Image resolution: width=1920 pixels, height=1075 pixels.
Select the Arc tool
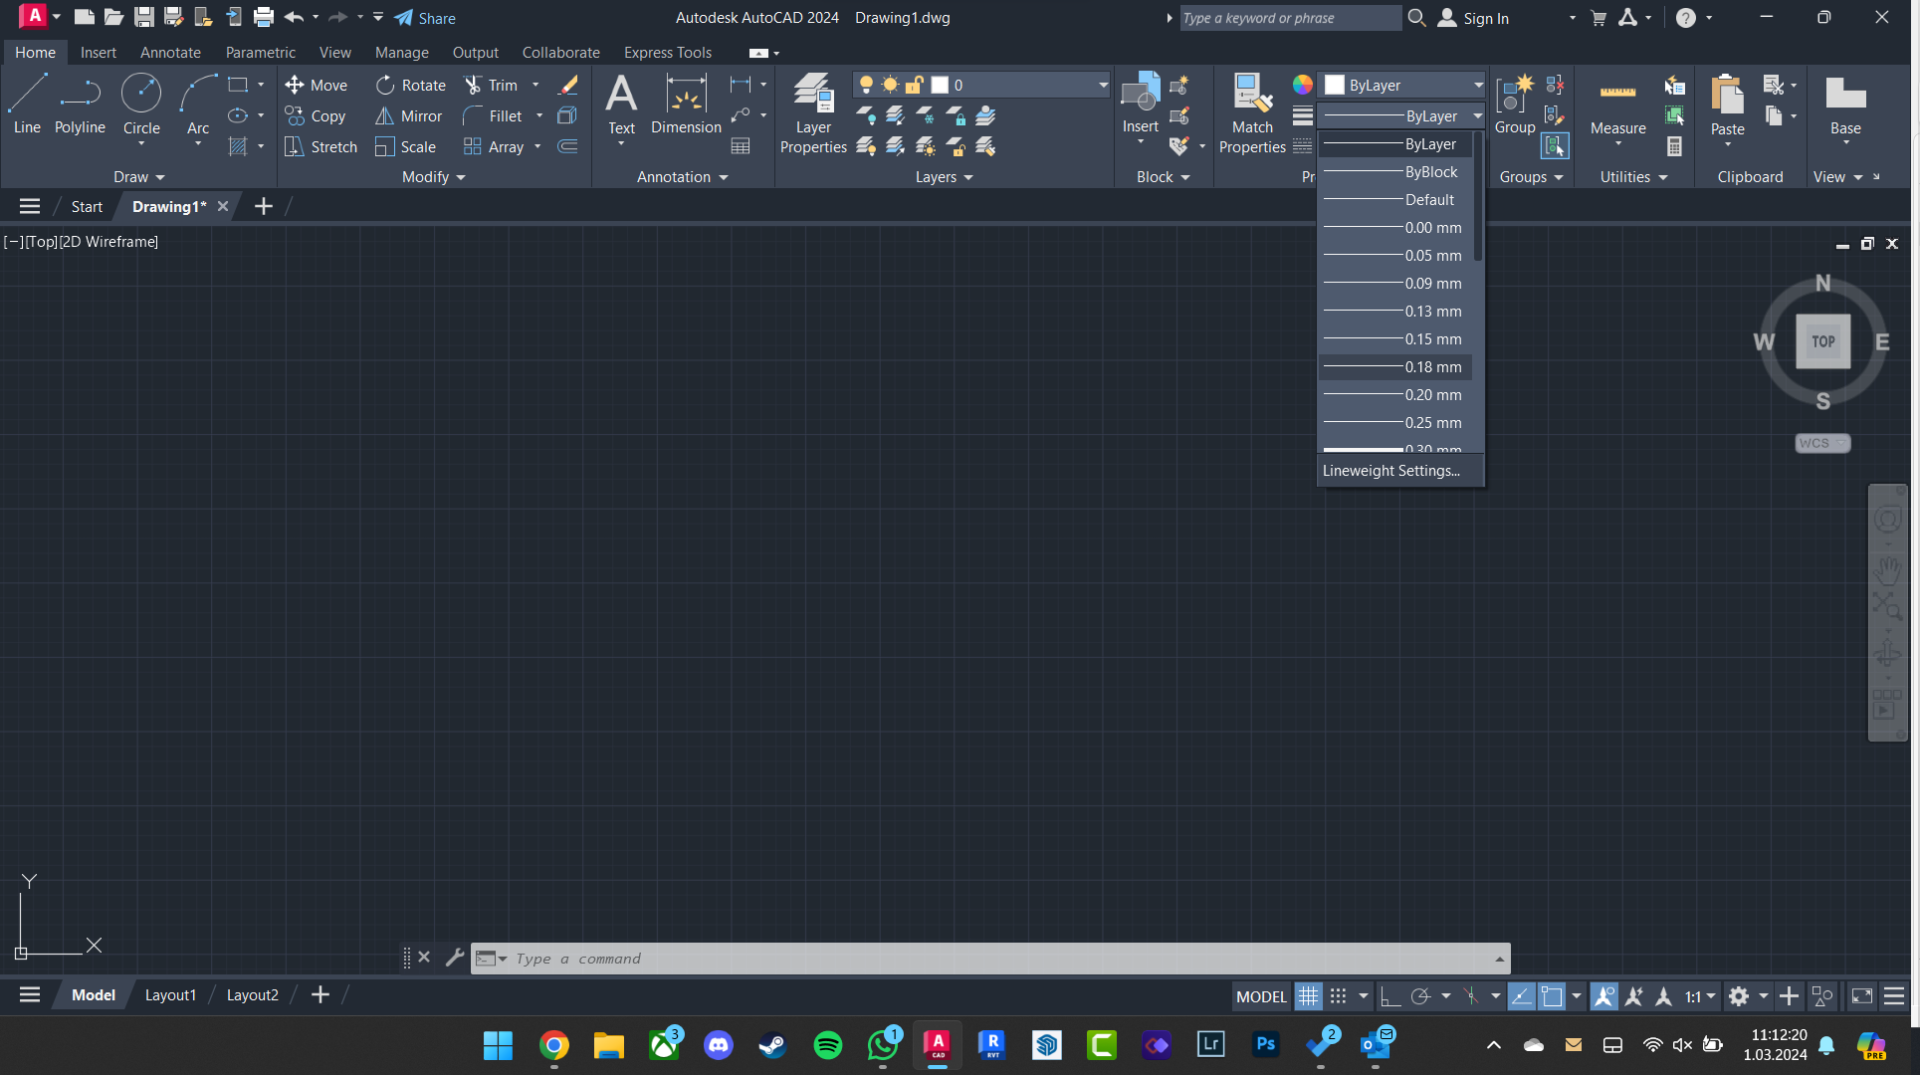point(198,105)
